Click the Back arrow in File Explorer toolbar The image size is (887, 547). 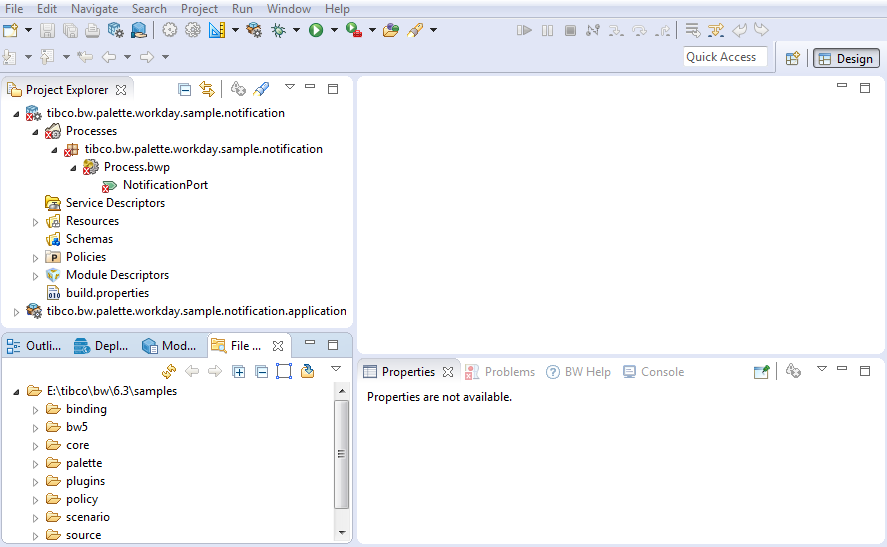(x=192, y=371)
